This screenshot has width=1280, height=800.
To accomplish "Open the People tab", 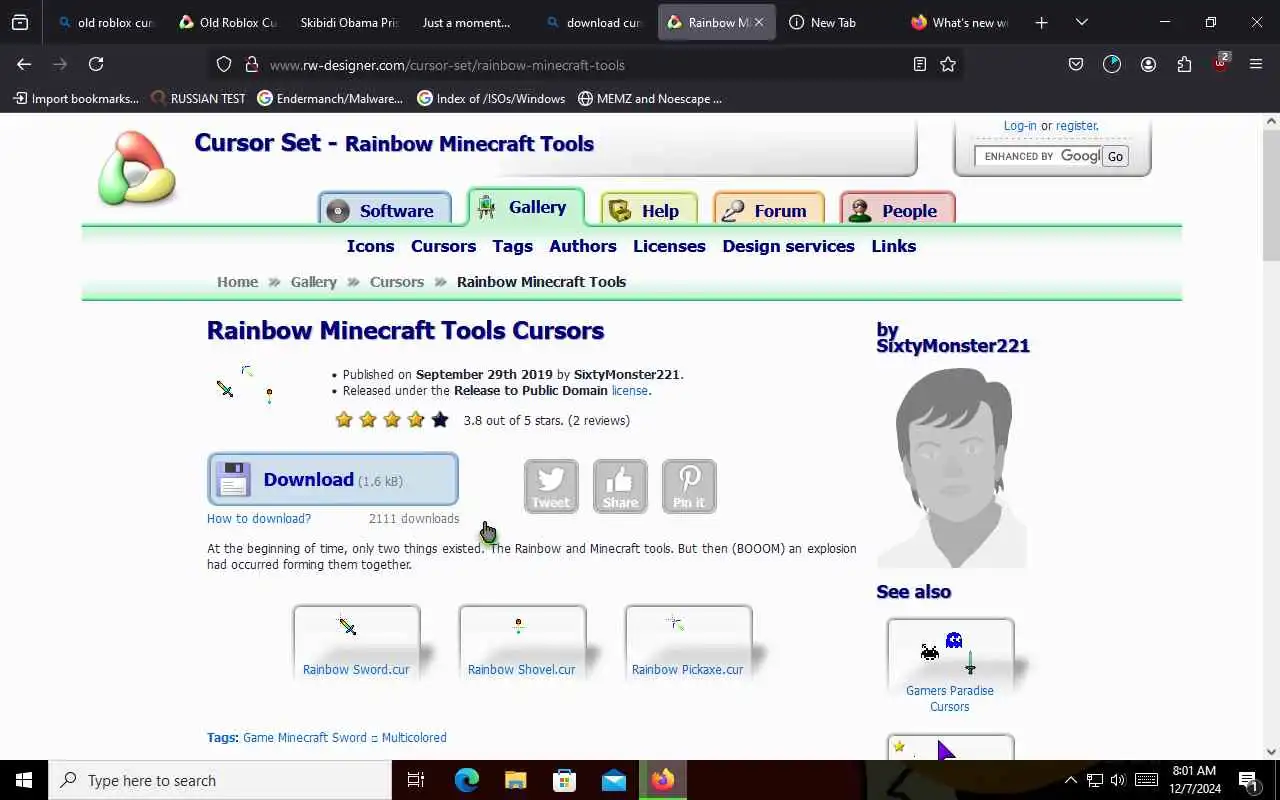I will tap(898, 210).
